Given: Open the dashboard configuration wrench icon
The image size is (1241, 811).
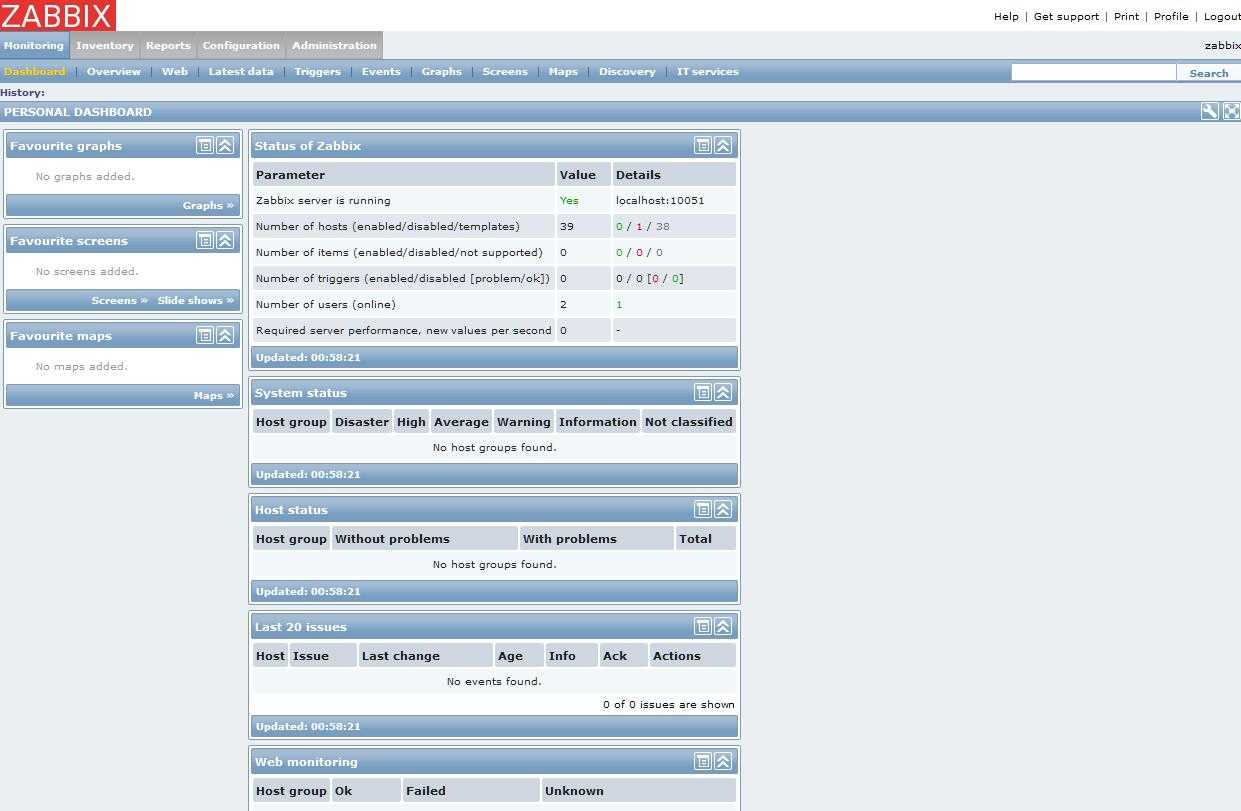Looking at the screenshot, I should point(1209,112).
